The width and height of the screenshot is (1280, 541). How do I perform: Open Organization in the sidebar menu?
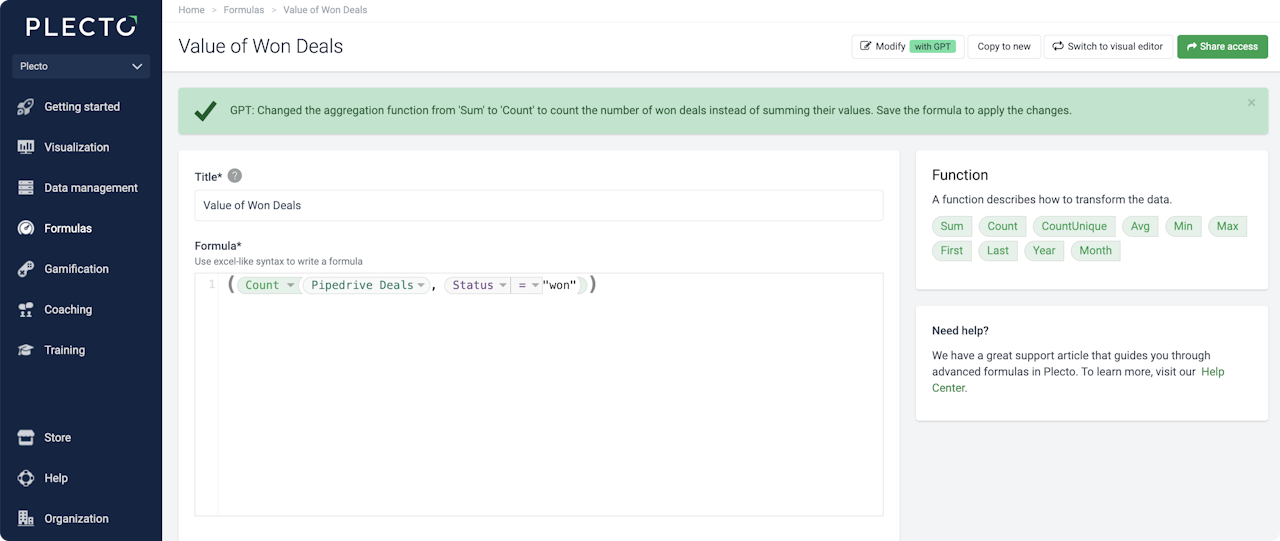tap(76, 519)
